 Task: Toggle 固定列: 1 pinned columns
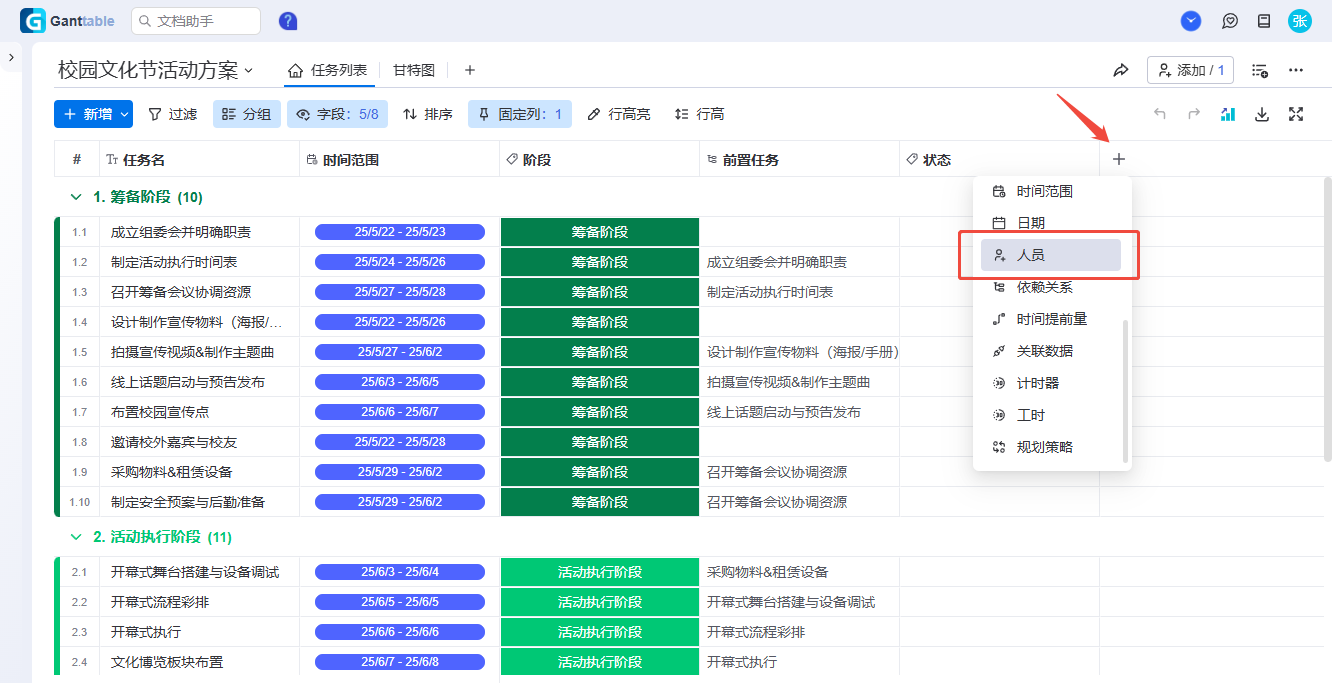point(519,114)
